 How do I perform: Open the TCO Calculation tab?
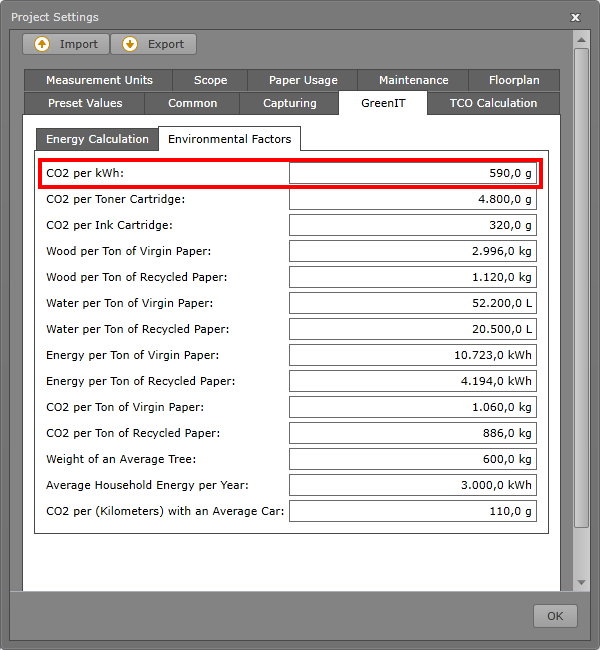[493, 103]
